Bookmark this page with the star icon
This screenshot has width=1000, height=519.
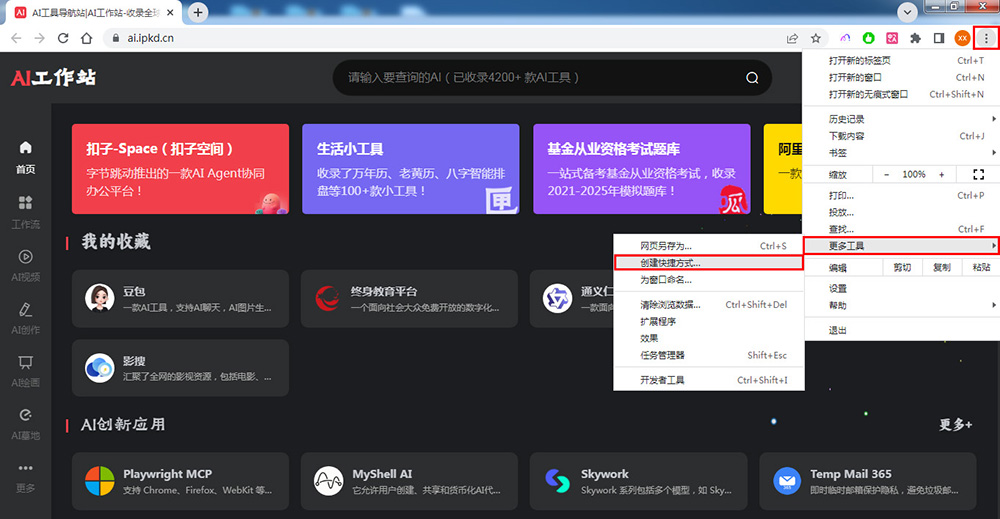(816, 38)
